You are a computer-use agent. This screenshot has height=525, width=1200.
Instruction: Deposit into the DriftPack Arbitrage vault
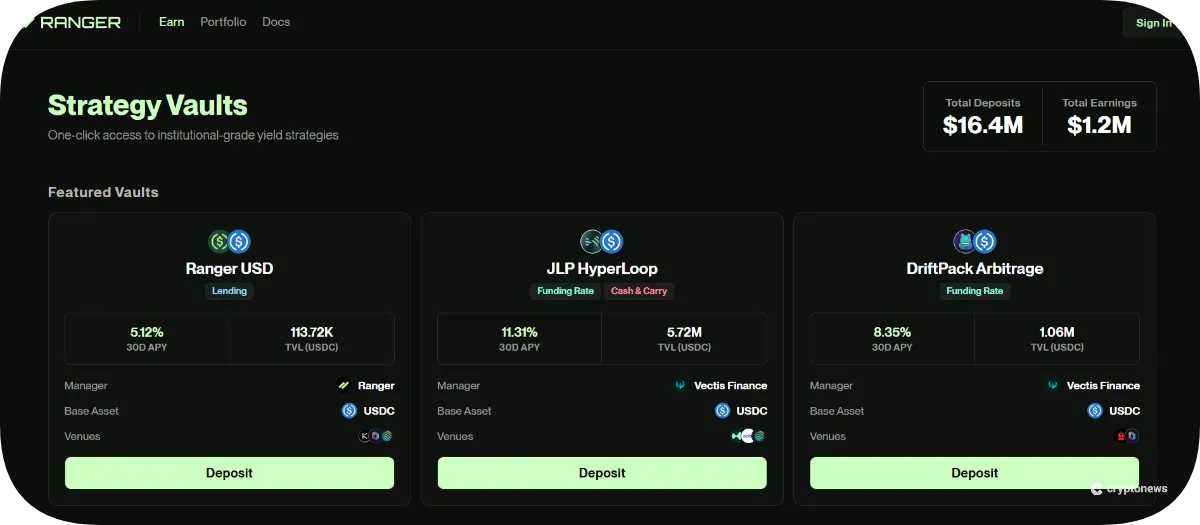coord(974,473)
